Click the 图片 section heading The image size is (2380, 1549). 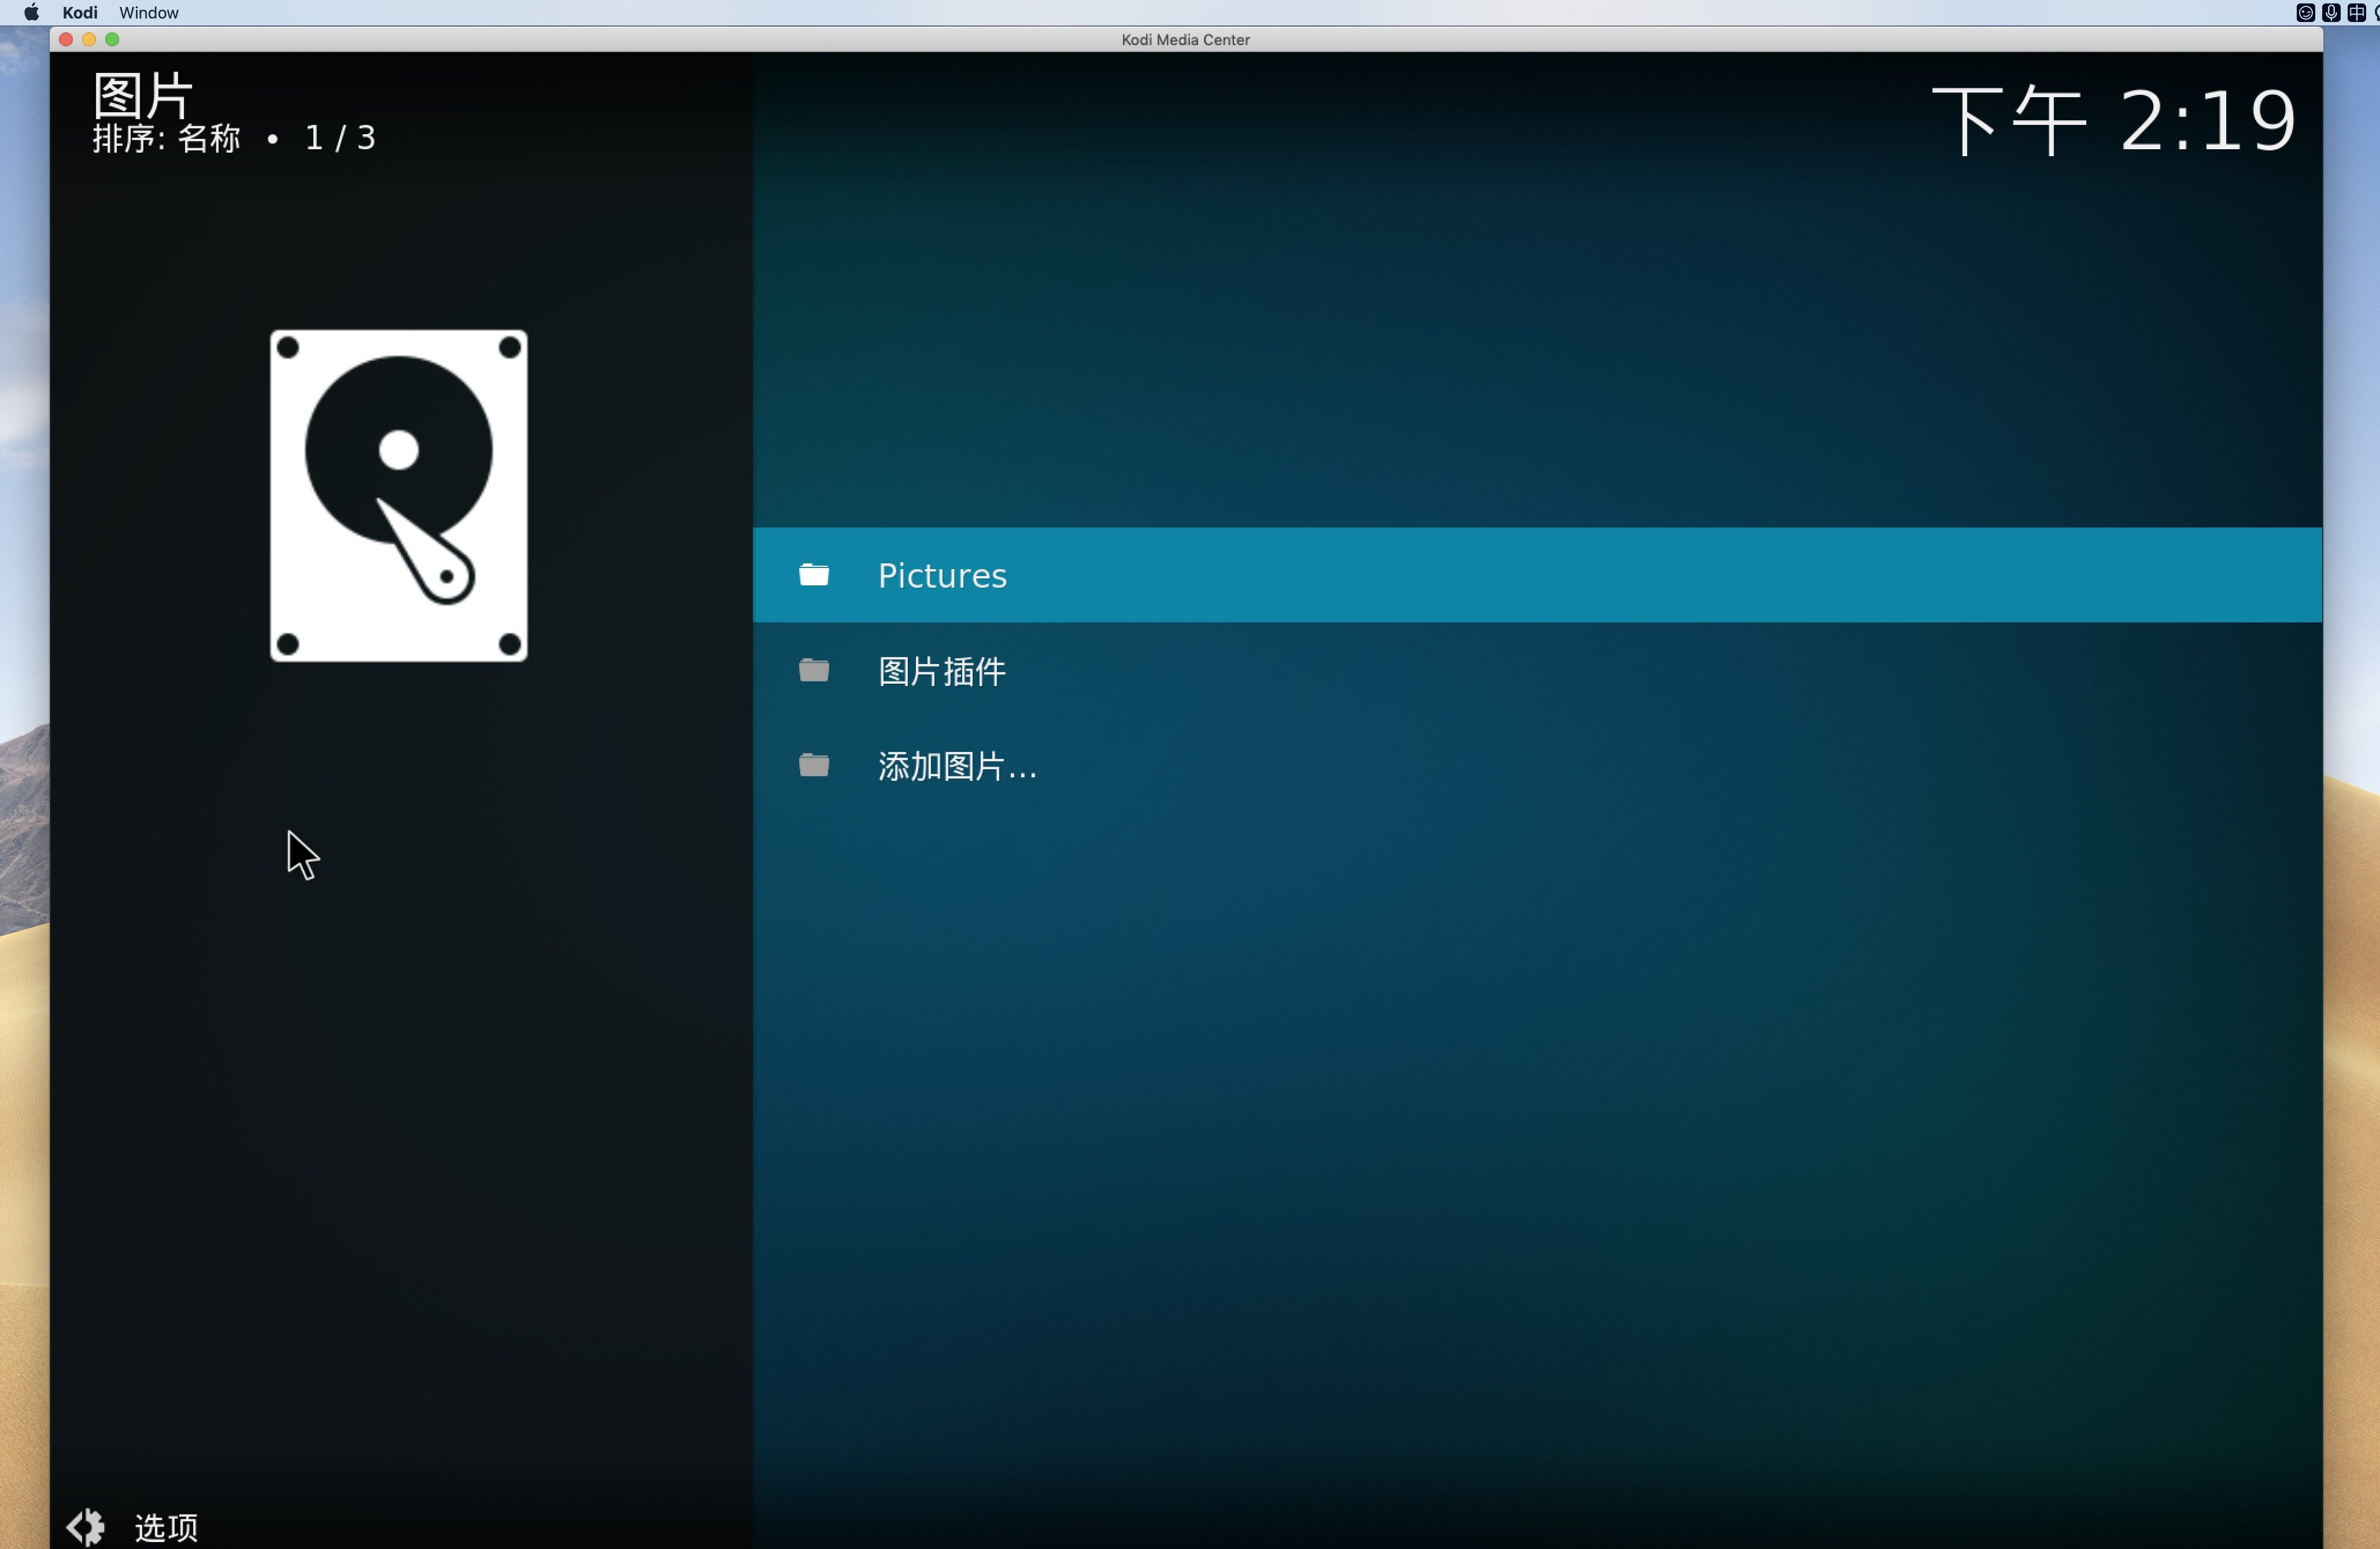click(142, 95)
